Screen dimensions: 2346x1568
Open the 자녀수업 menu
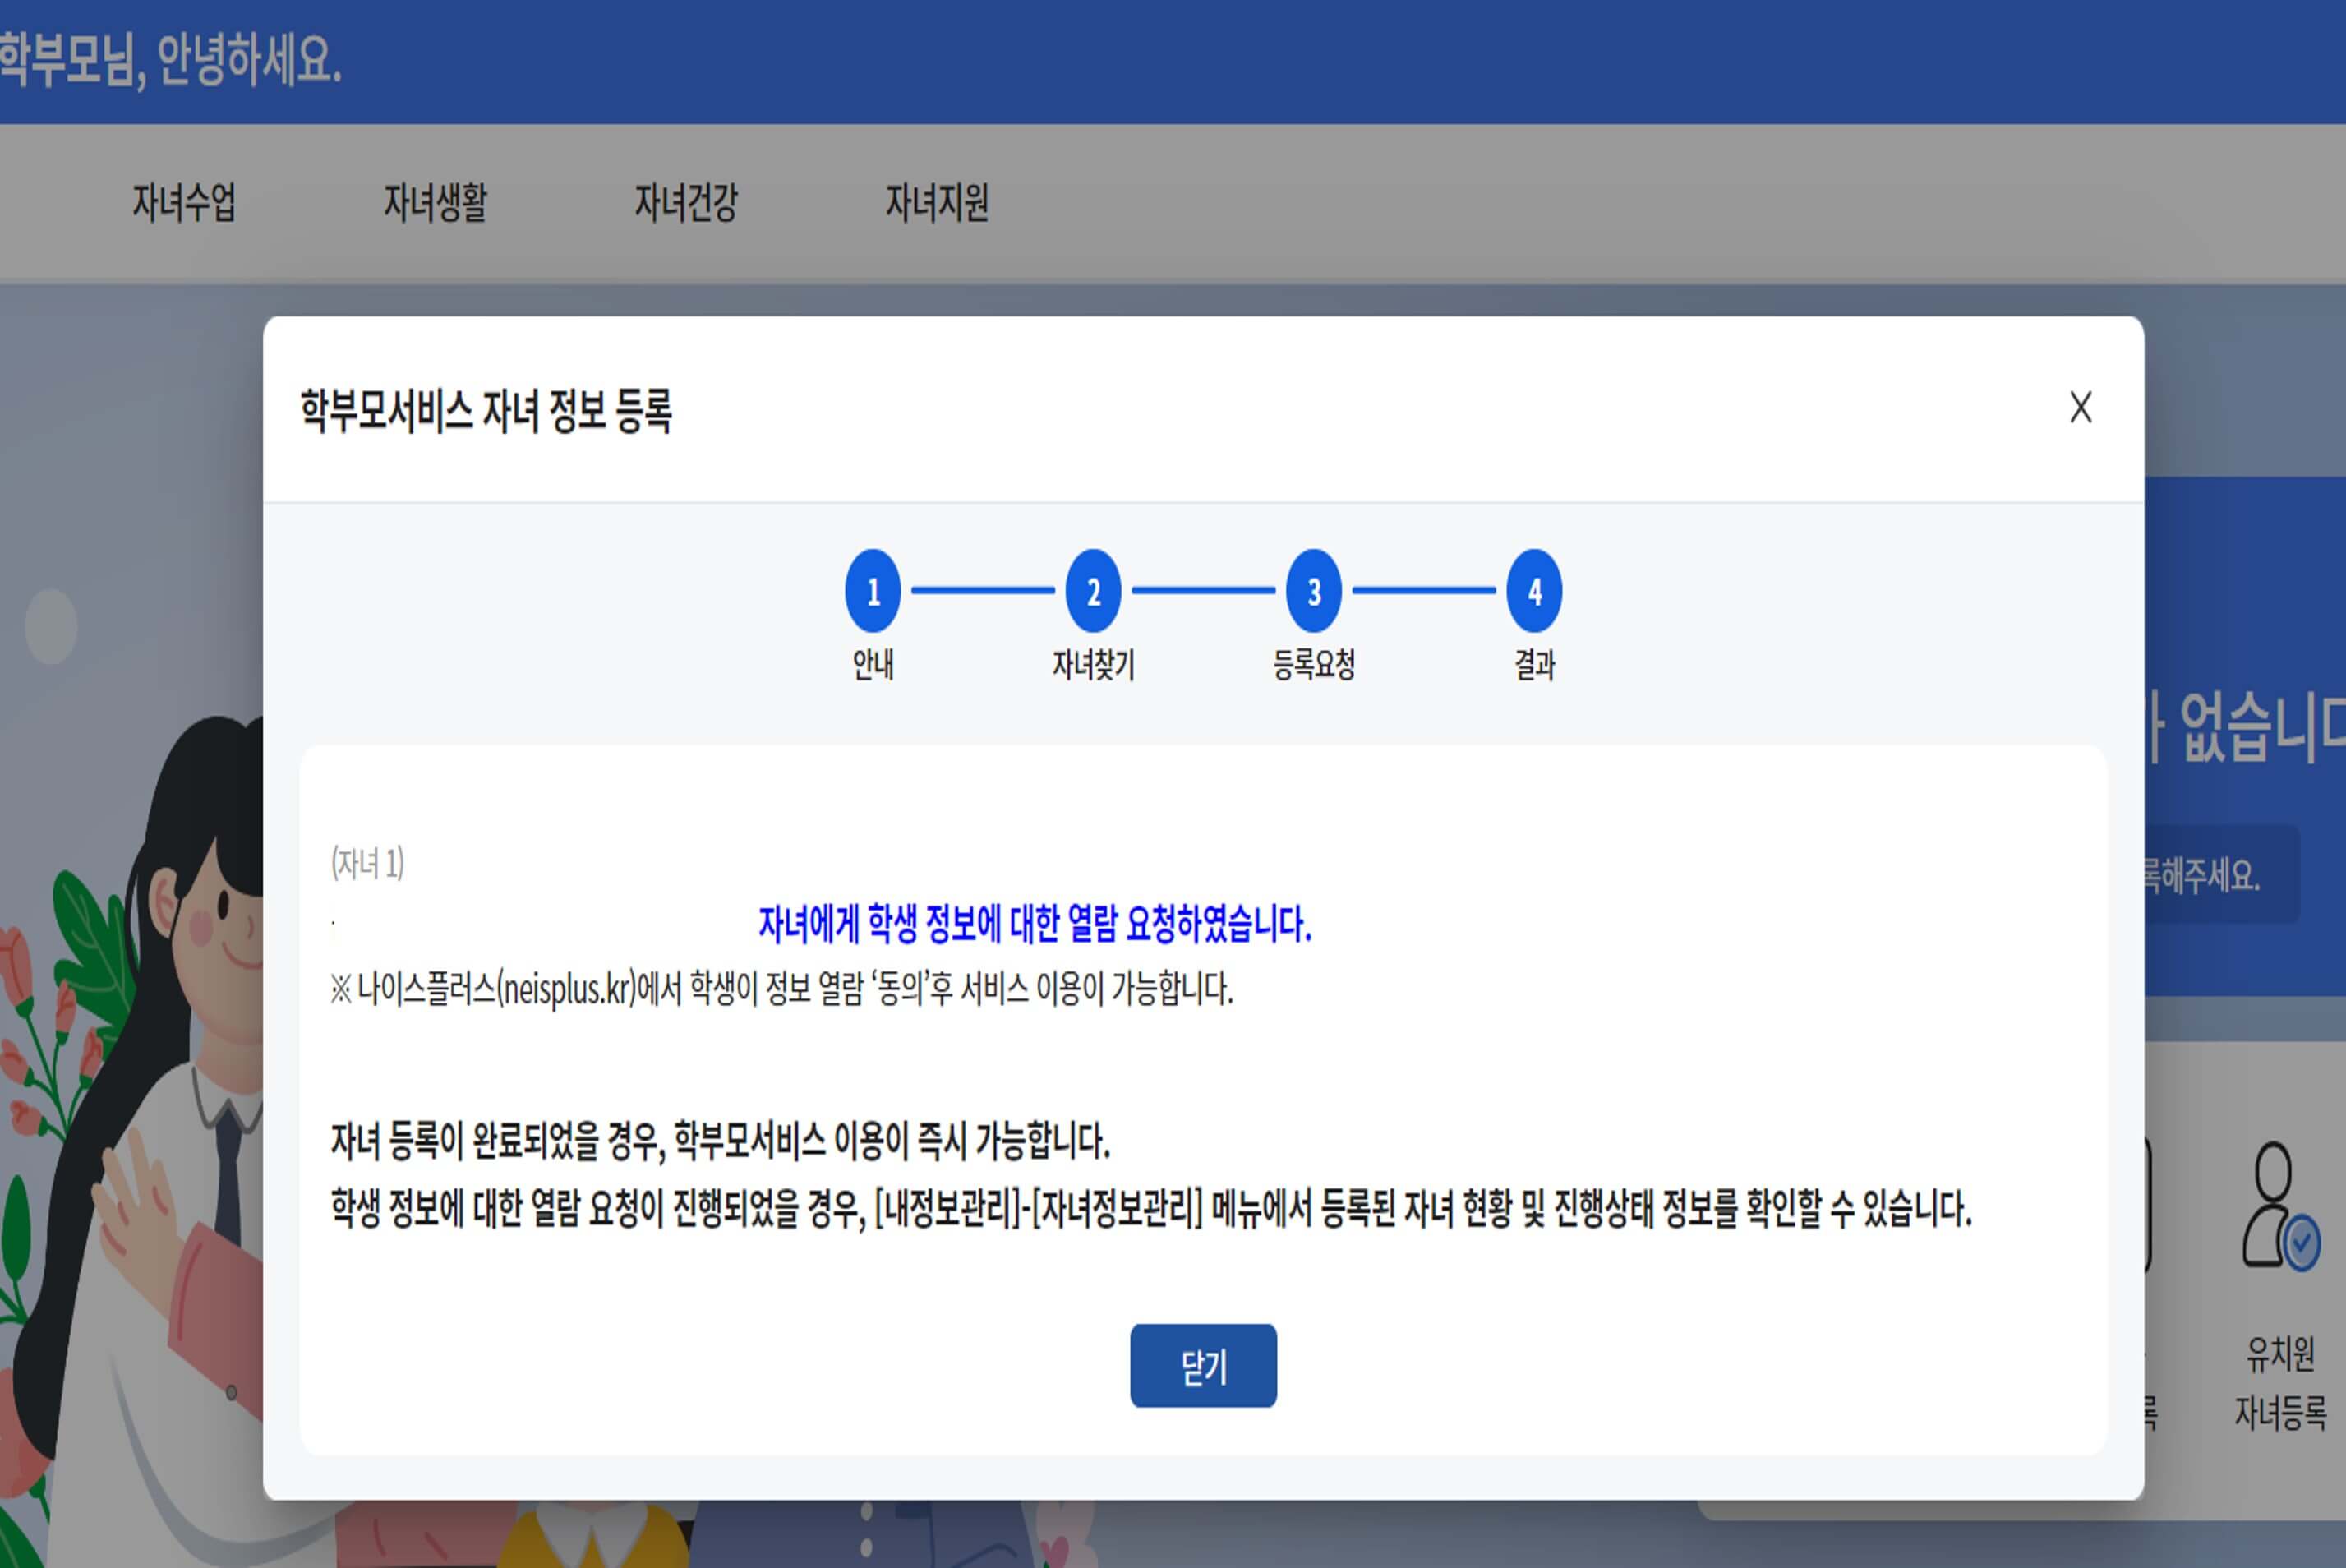point(184,202)
